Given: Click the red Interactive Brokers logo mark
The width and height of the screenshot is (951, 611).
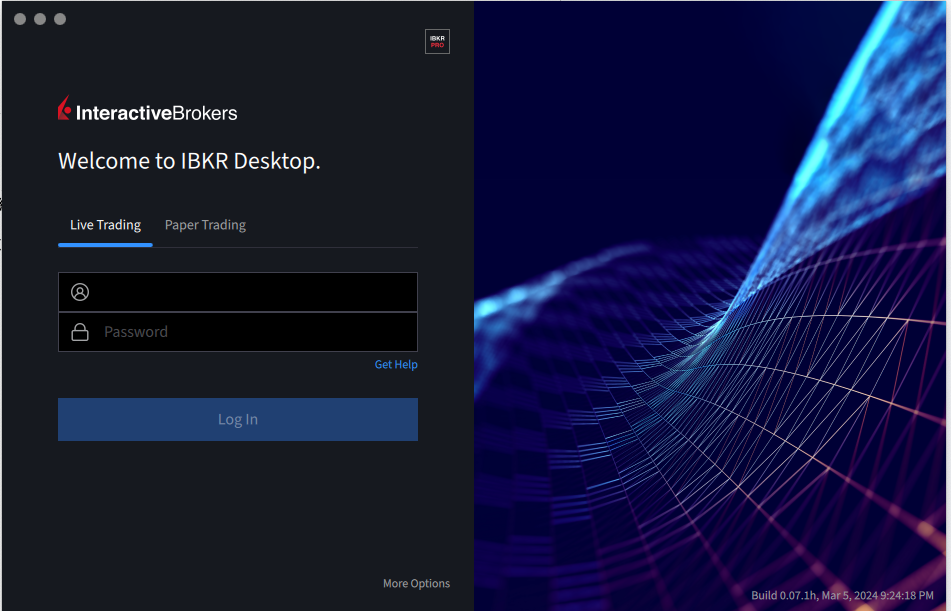Looking at the screenshot, I should pos(65,109).
